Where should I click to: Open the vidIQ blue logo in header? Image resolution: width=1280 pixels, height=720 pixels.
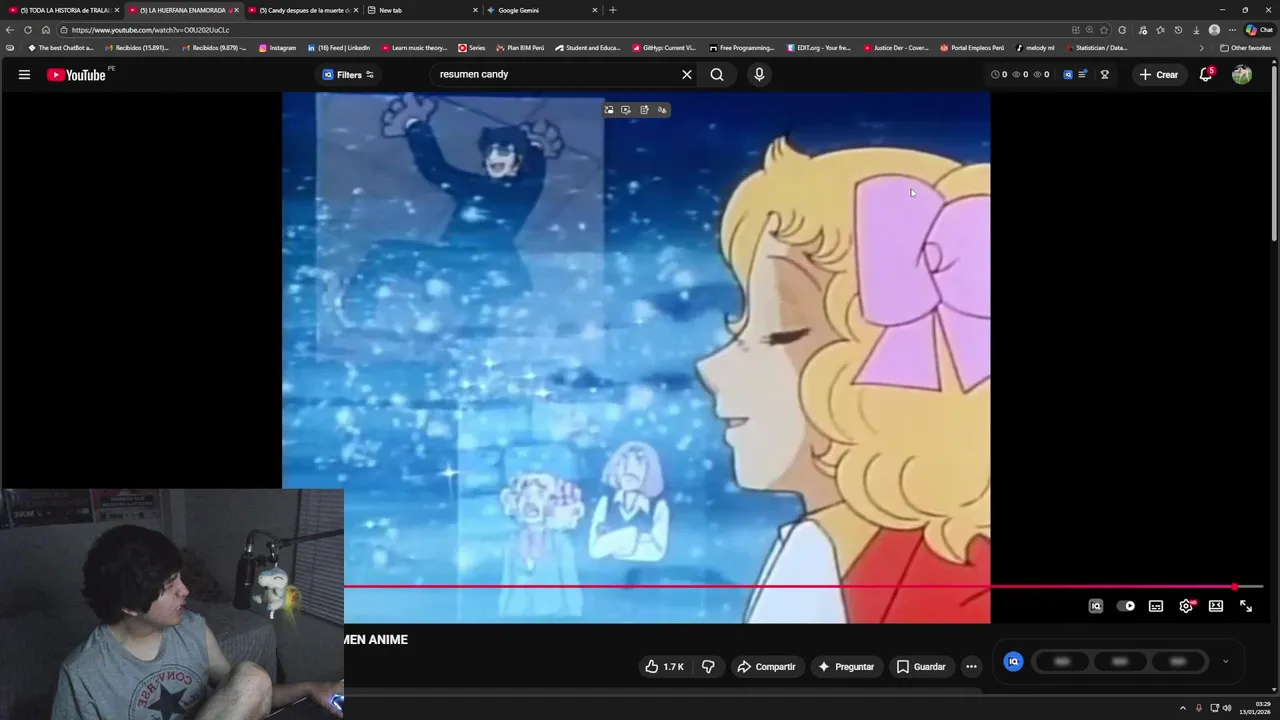1068,75
